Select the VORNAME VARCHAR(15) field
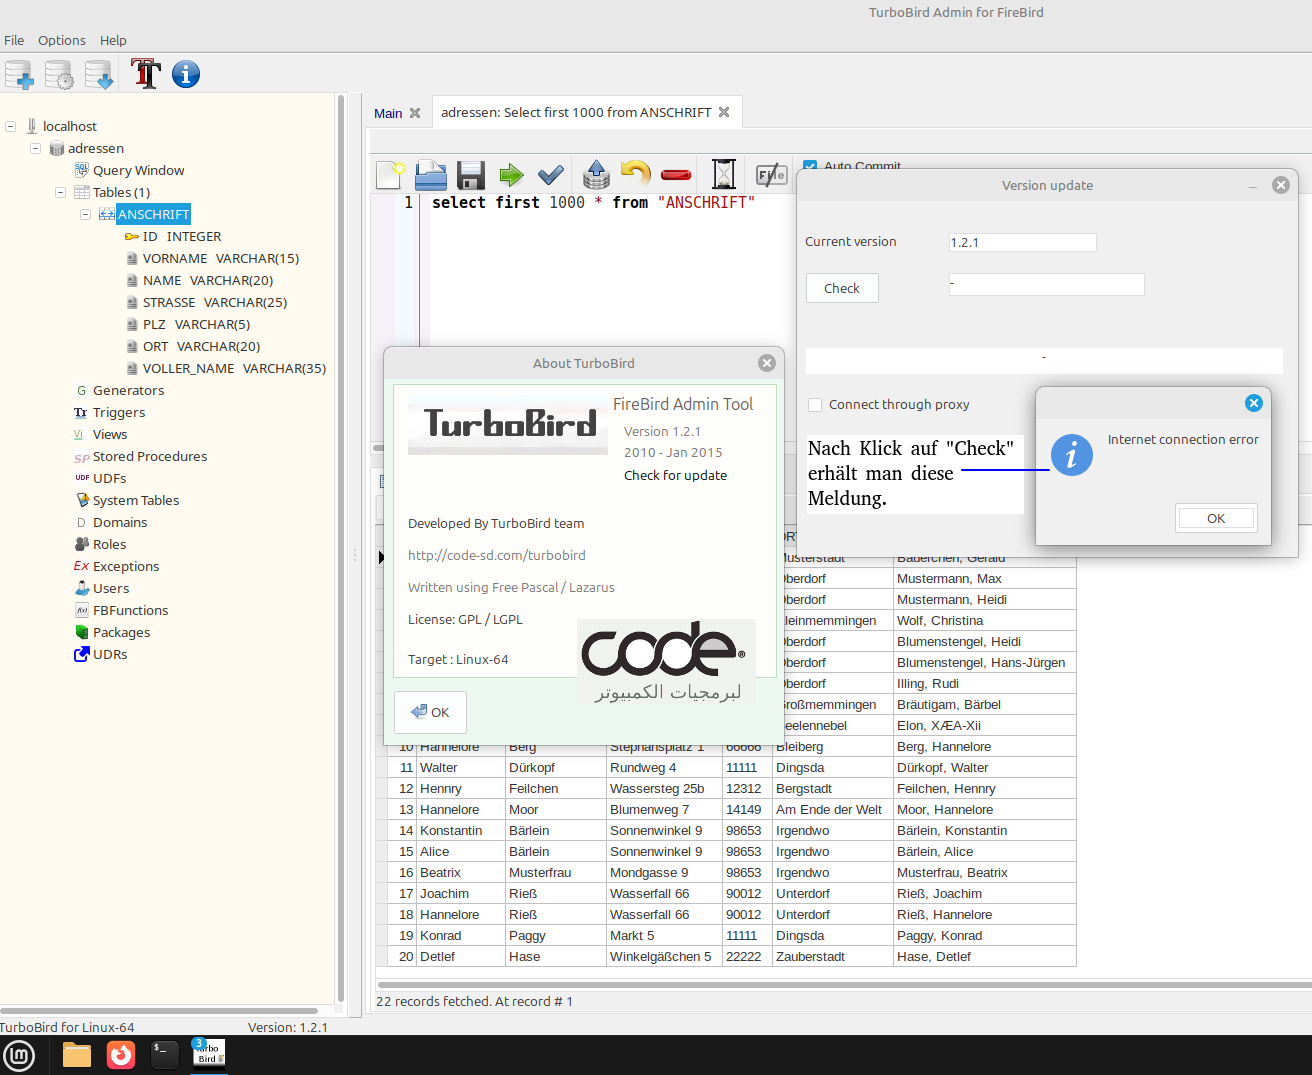The height and width of the screenshot is (1075, 1312). pos(220,259)
